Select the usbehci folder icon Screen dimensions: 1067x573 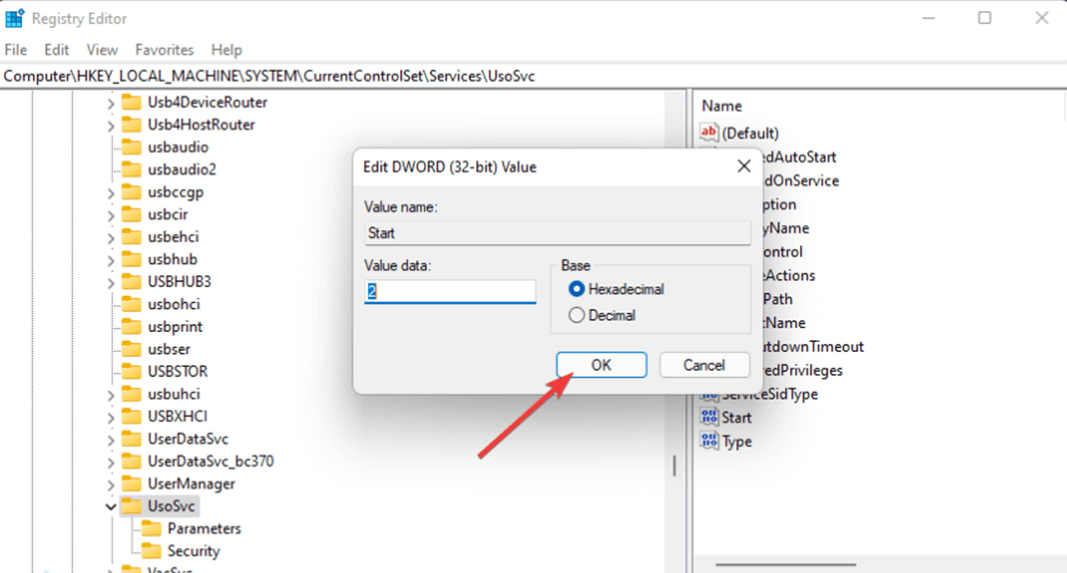[x=131, y=237]
